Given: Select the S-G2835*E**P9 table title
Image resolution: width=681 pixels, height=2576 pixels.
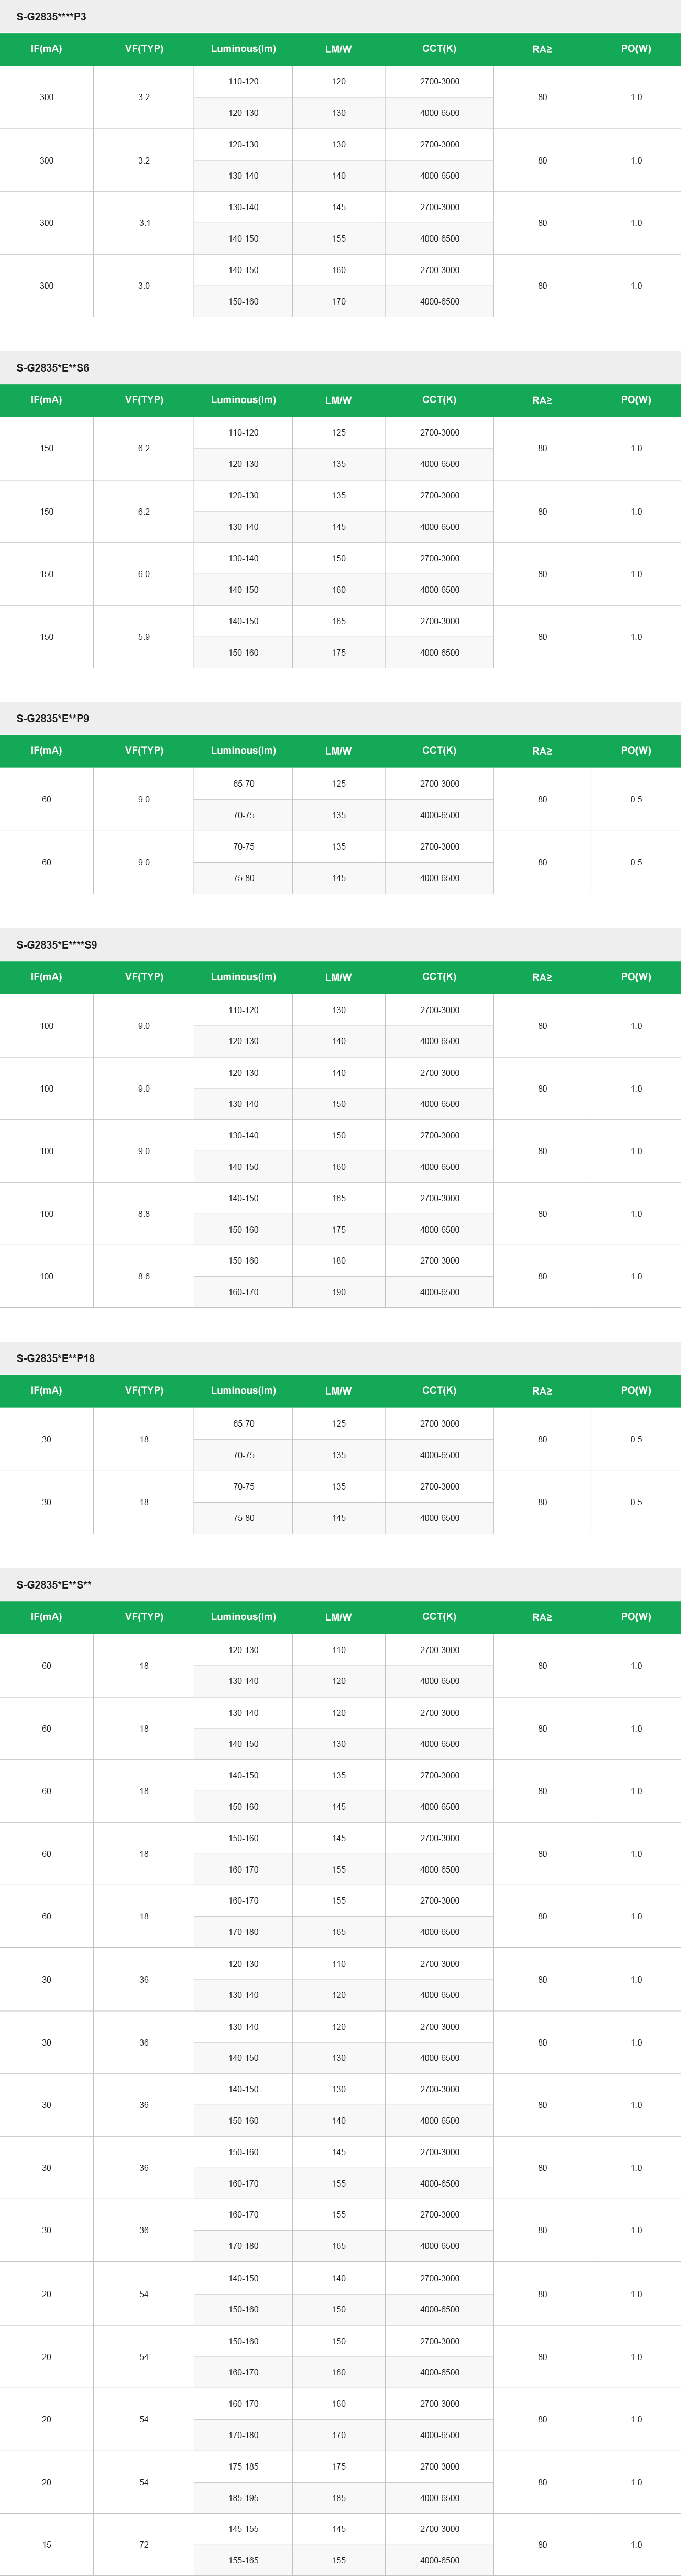Looking at the screenshot, I should pos(52,718).
